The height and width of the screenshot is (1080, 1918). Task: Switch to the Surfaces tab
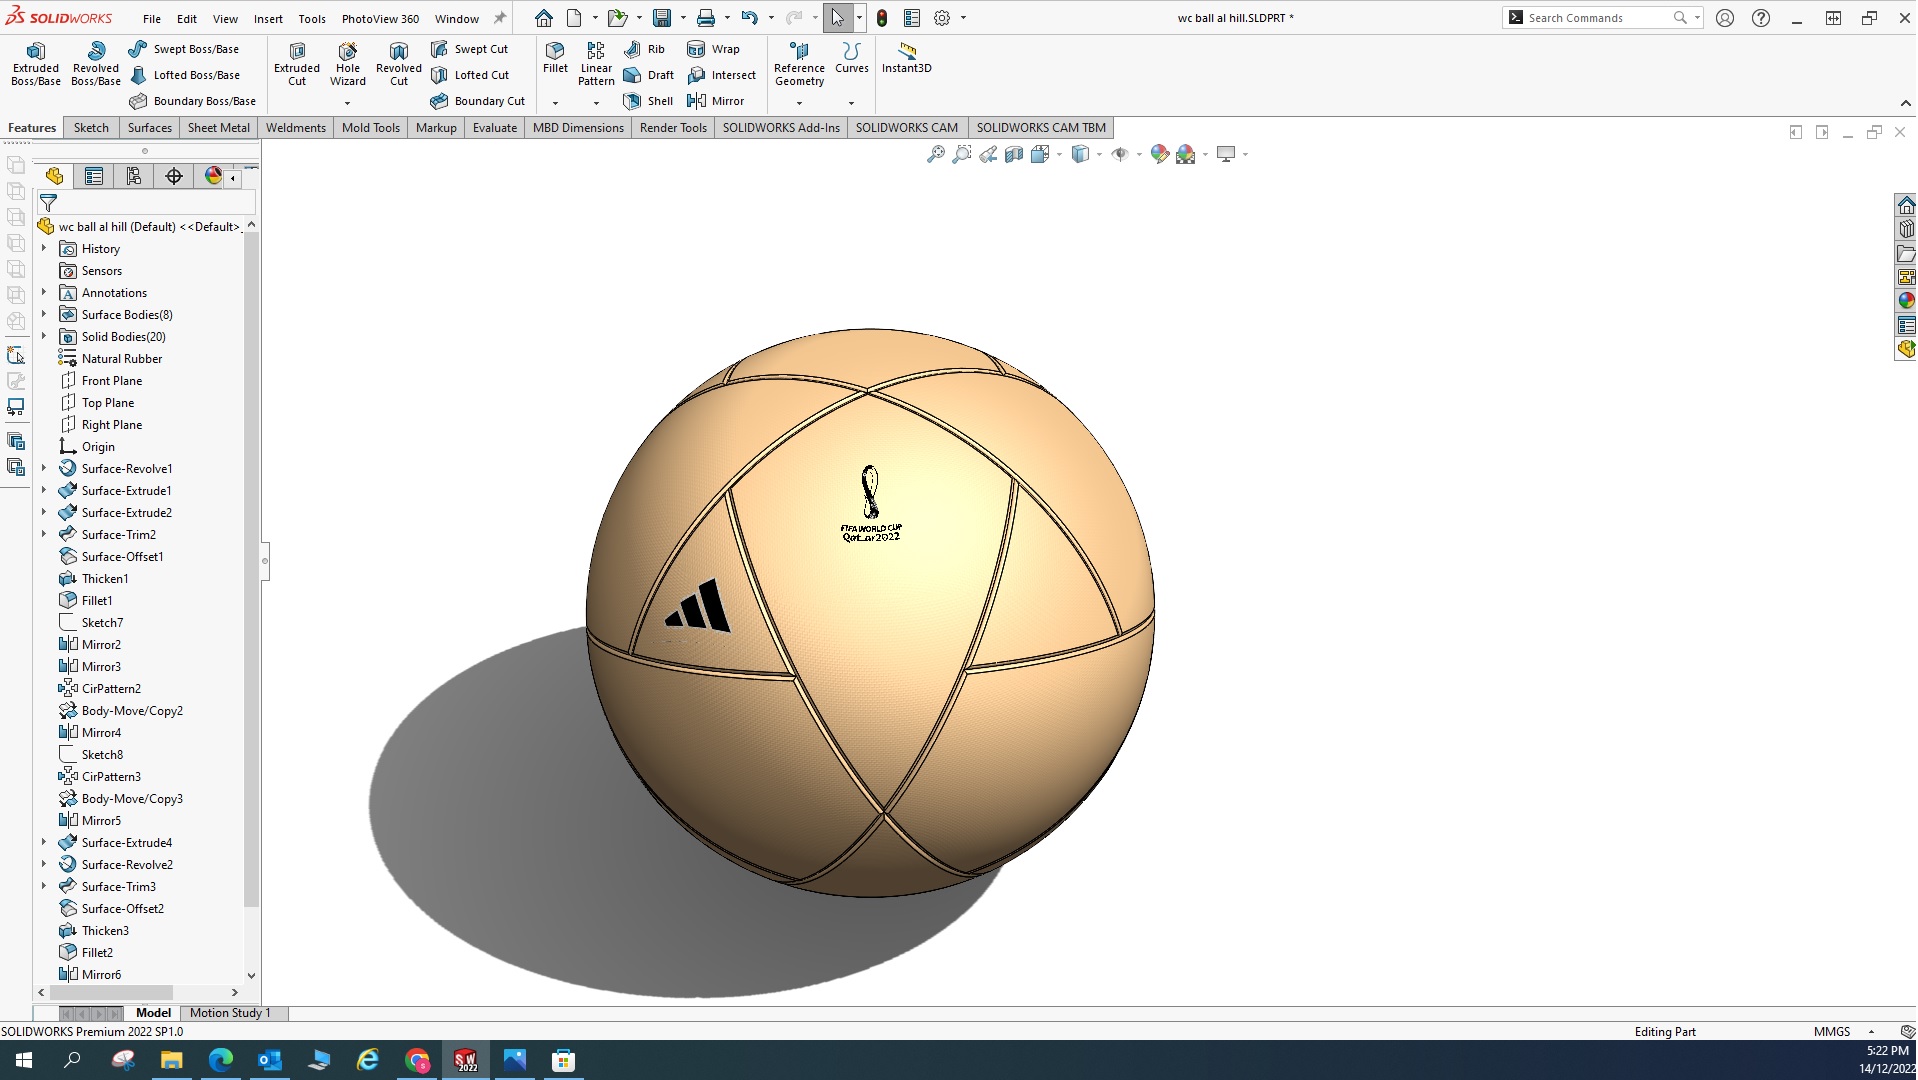click(150, 127)
